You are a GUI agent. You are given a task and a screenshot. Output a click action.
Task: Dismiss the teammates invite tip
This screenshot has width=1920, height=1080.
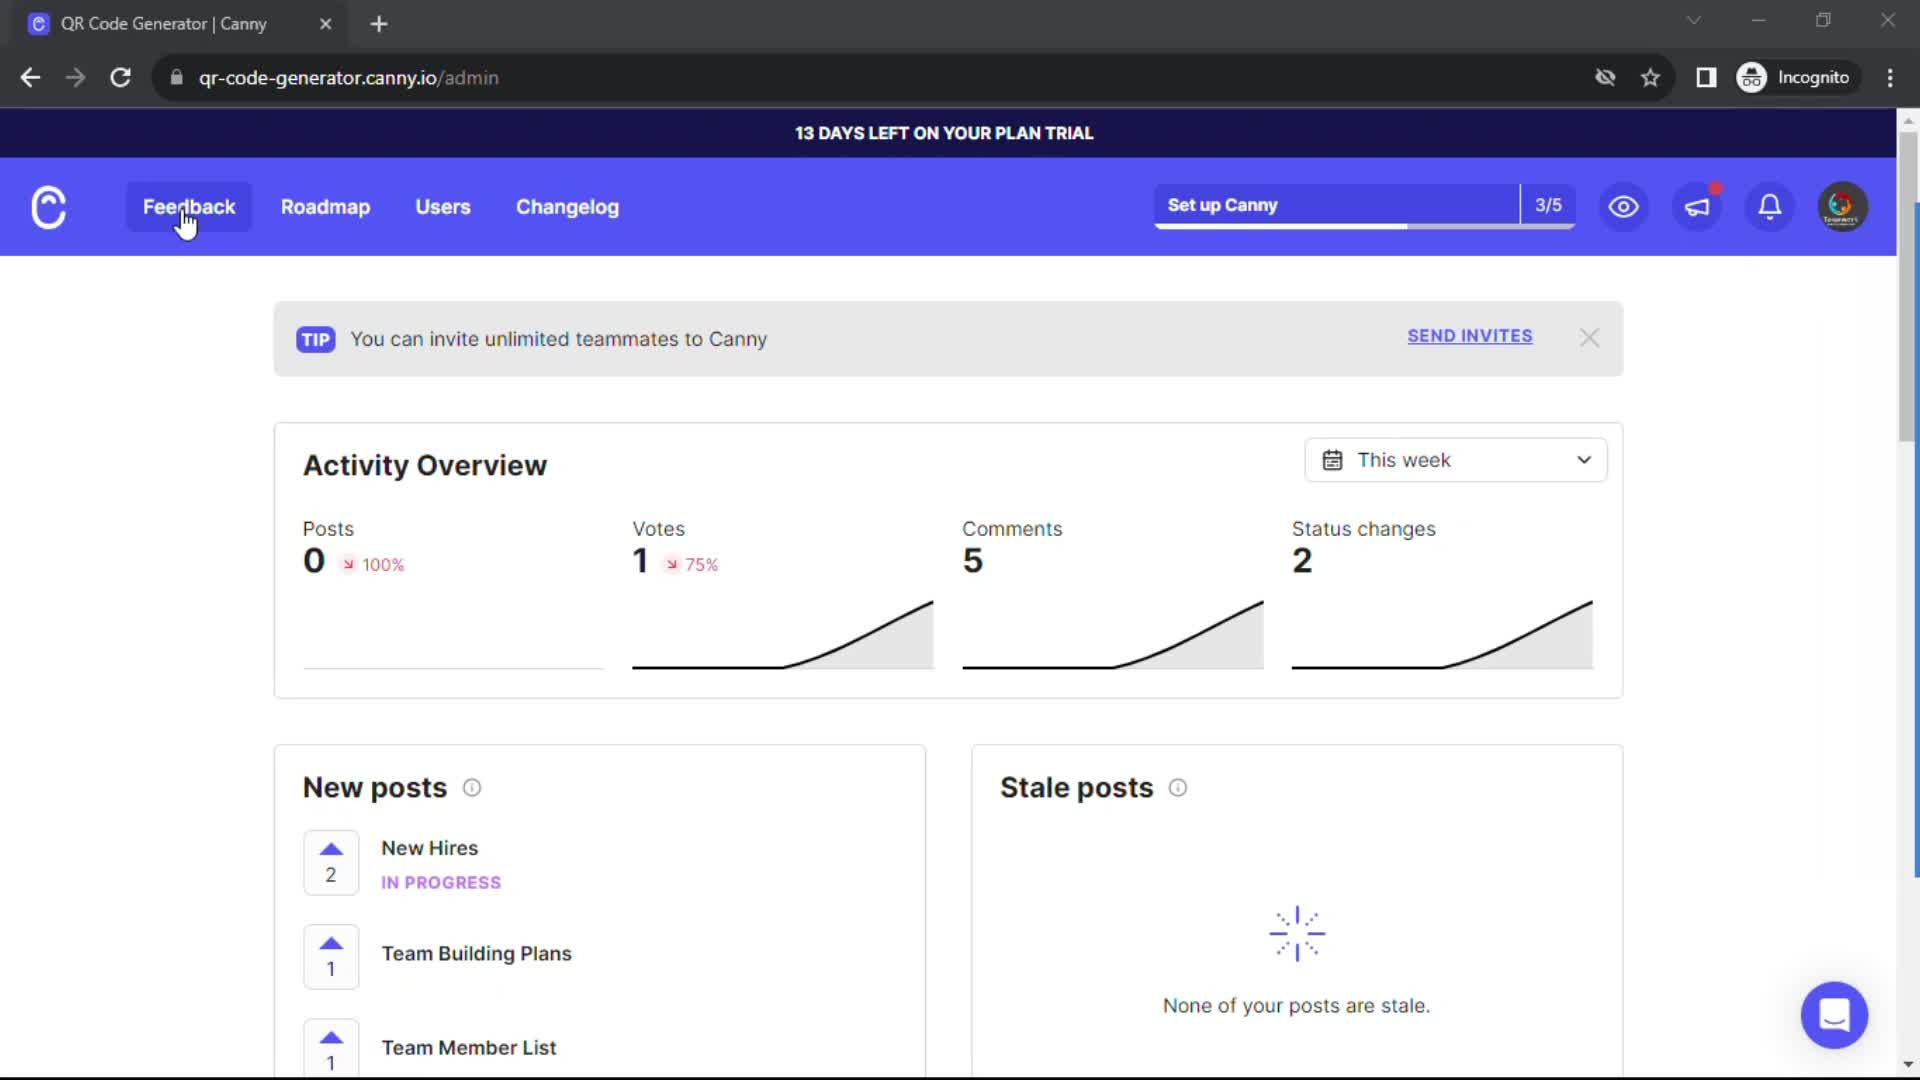pos(1589,338)
